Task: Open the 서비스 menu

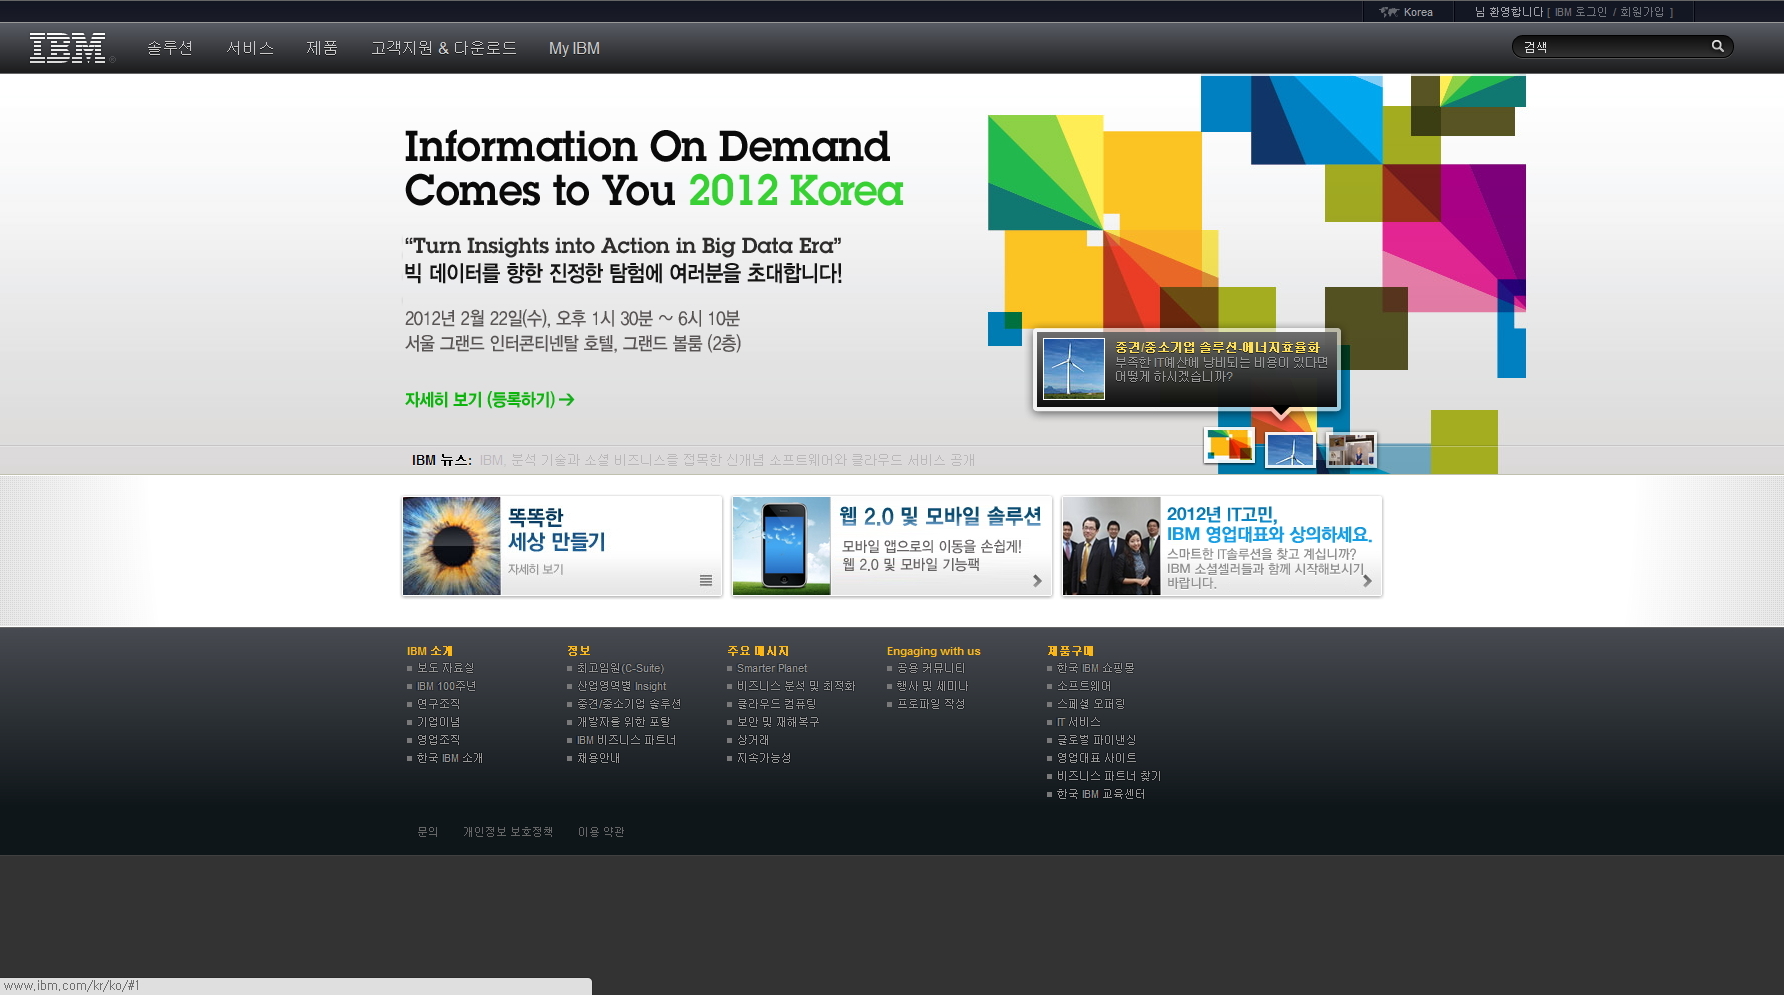Action: (x=250, y=48)
